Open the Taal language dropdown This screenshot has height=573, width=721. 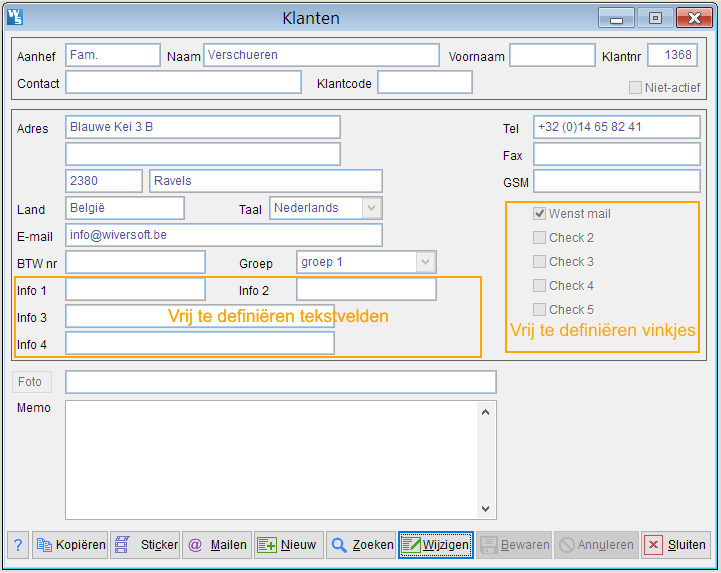(x=371, y=208)
